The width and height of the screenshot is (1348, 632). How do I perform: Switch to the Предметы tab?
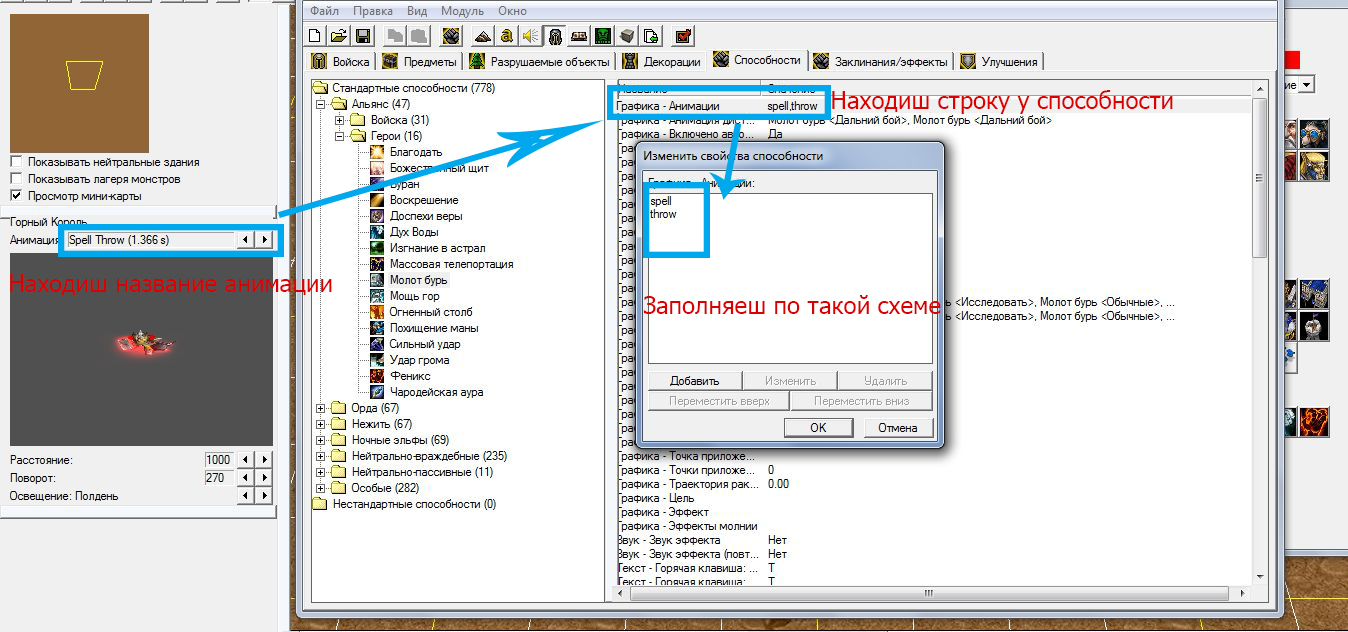[x=419, y=62]
